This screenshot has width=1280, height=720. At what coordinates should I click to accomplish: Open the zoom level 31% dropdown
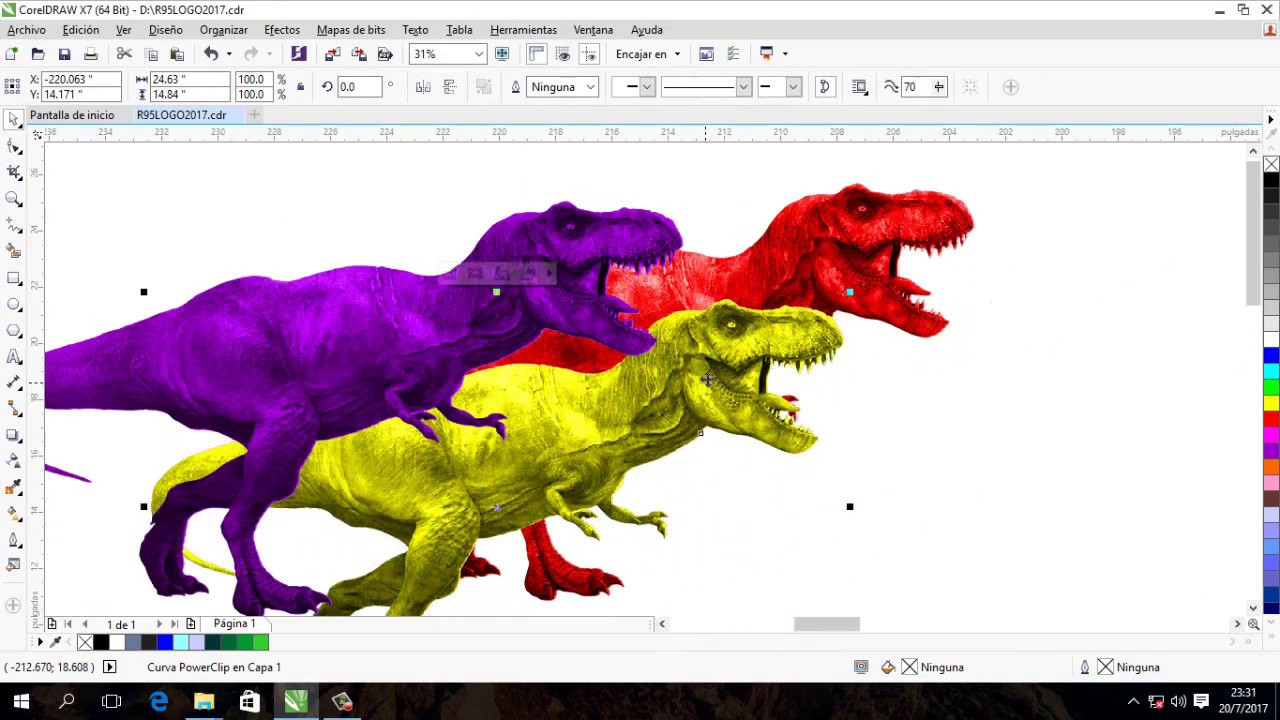click(x=479, y=54)
